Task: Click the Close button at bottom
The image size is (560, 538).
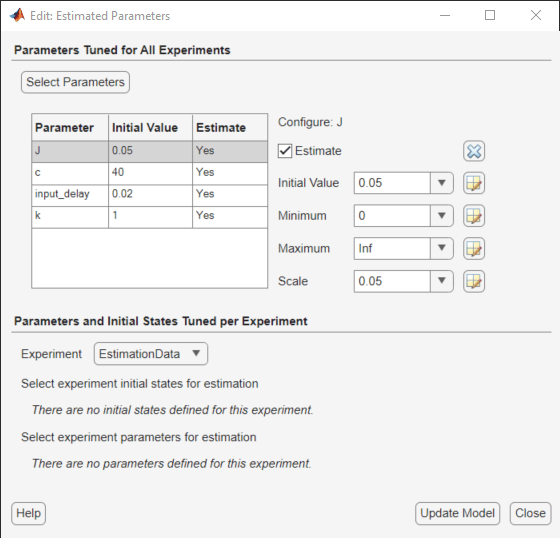Action: pyautogui.click(x=530, y=513)
